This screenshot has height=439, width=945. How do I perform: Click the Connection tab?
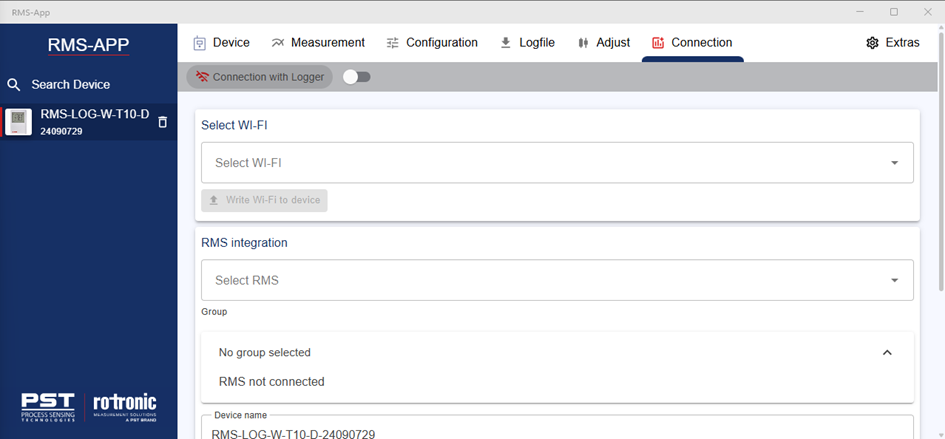[x=692, y=43]
